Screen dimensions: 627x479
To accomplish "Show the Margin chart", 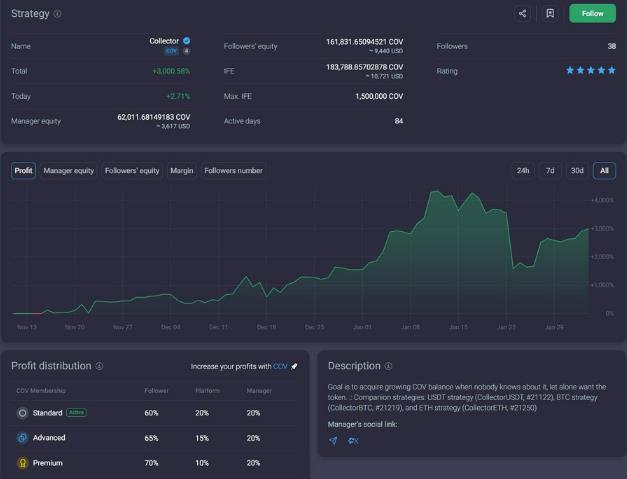I will coord(182,170).
